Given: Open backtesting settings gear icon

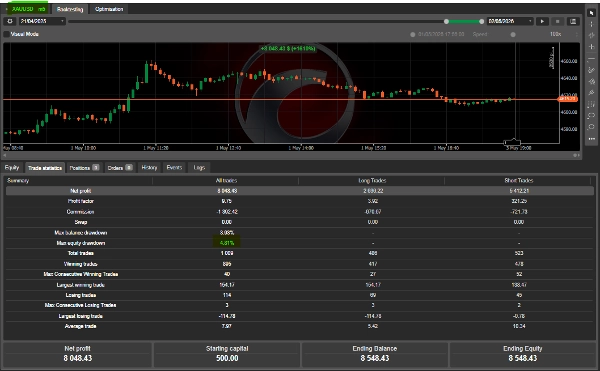Looking at the screenshot, I should coord(10,21).
